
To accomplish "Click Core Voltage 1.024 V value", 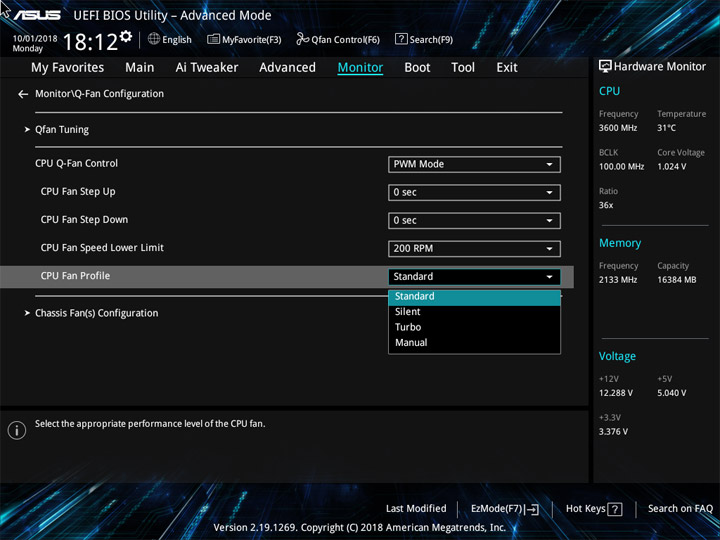I will coord(672,167).
